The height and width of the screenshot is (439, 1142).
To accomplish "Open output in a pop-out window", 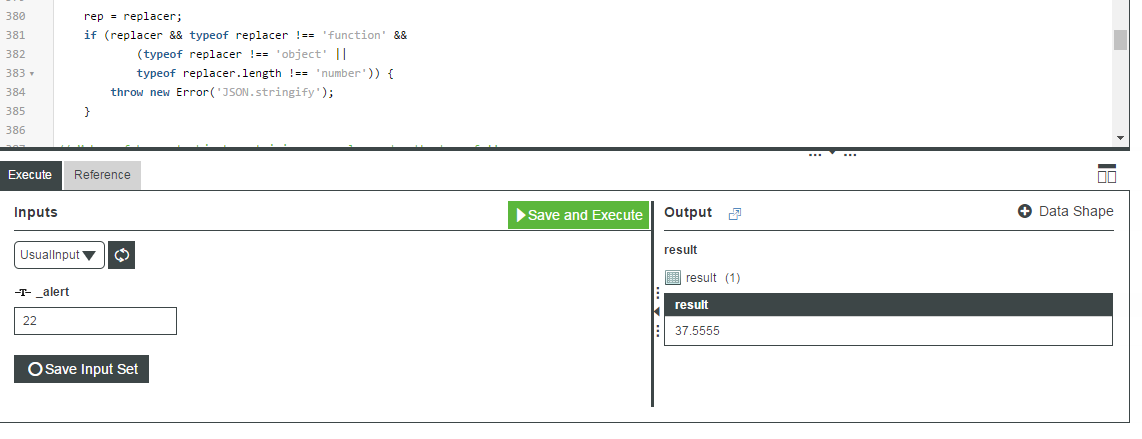I will (x=734, y=213).
